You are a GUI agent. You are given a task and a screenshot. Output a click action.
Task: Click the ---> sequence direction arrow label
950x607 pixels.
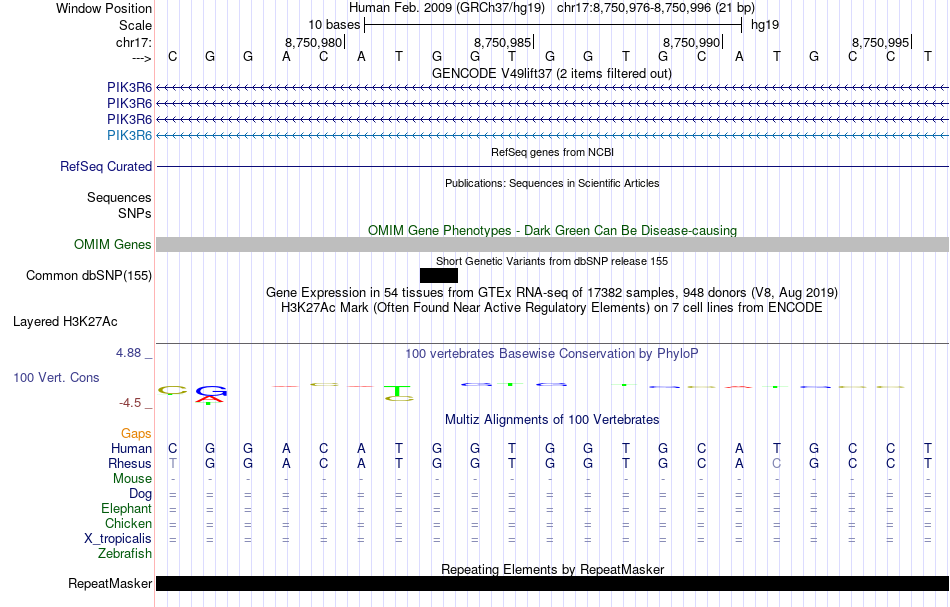click(141, 58)
